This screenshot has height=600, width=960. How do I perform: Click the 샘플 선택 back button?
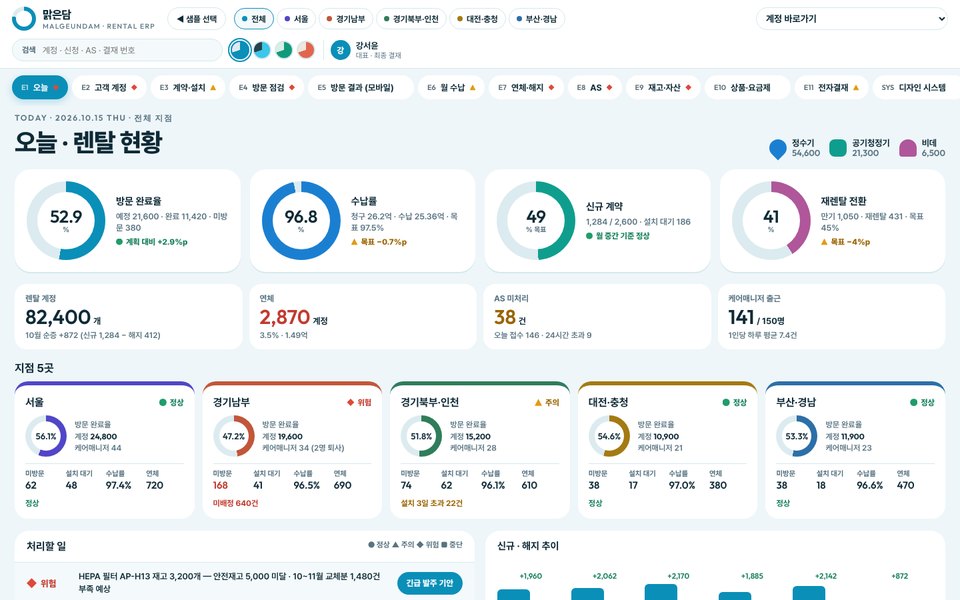pyautogui.click(x=197, y=19)
